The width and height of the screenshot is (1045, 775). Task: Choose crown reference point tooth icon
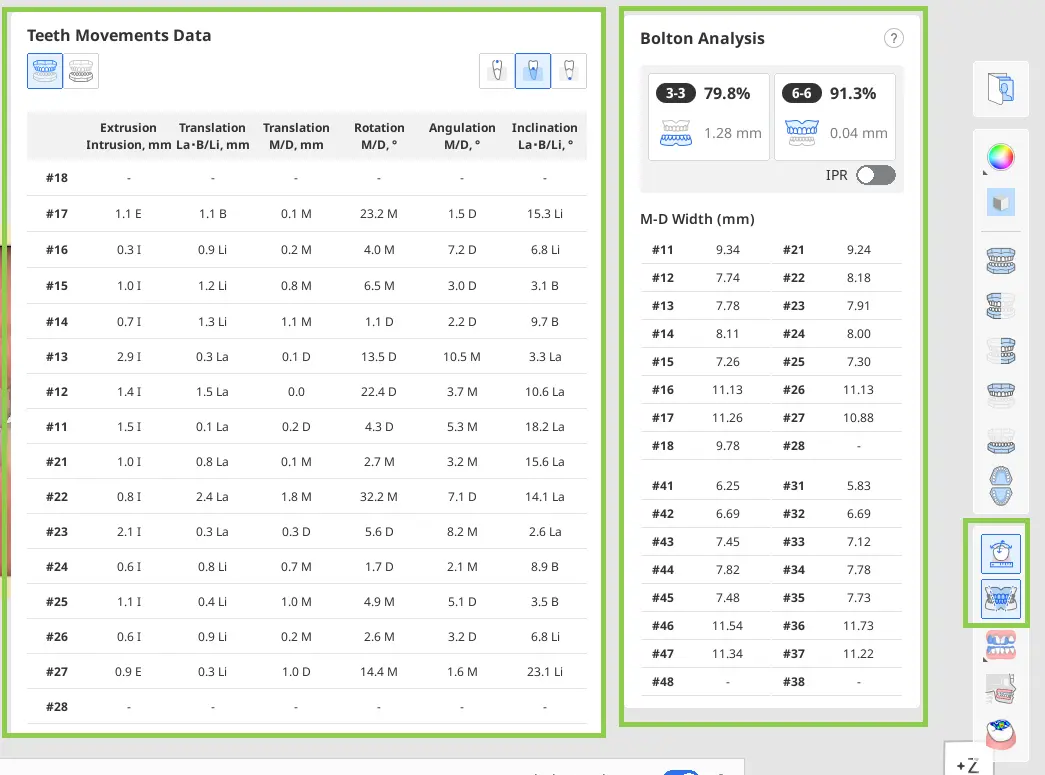pos(497,71)
